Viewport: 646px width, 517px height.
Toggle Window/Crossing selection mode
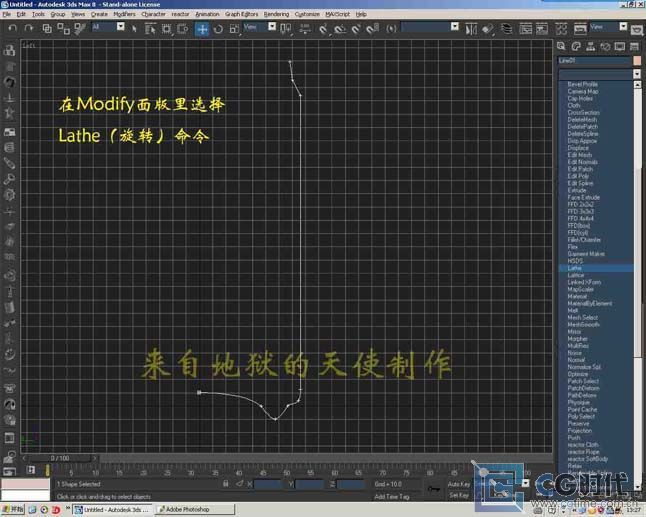tap(183, 28)
